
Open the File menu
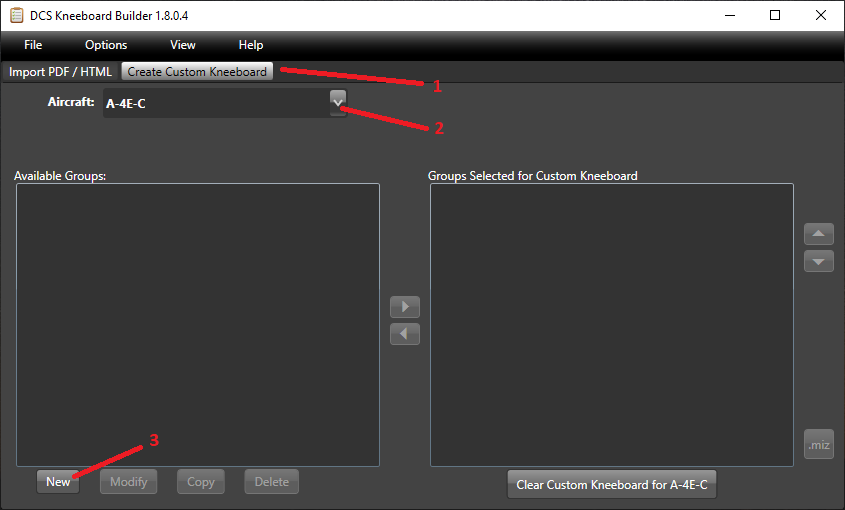(33, 45)
